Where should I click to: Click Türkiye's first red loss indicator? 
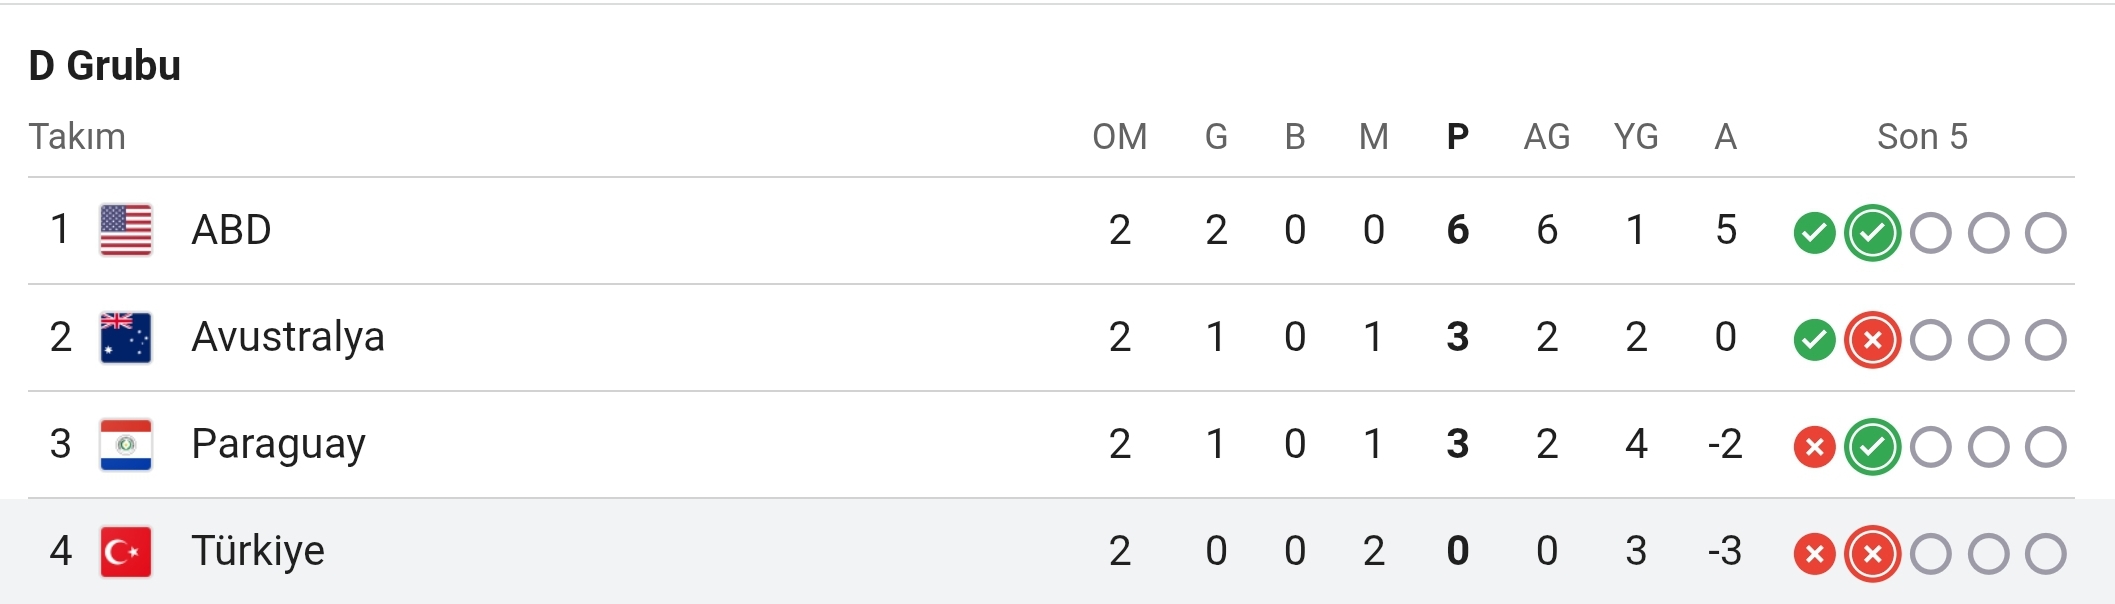1814,554
